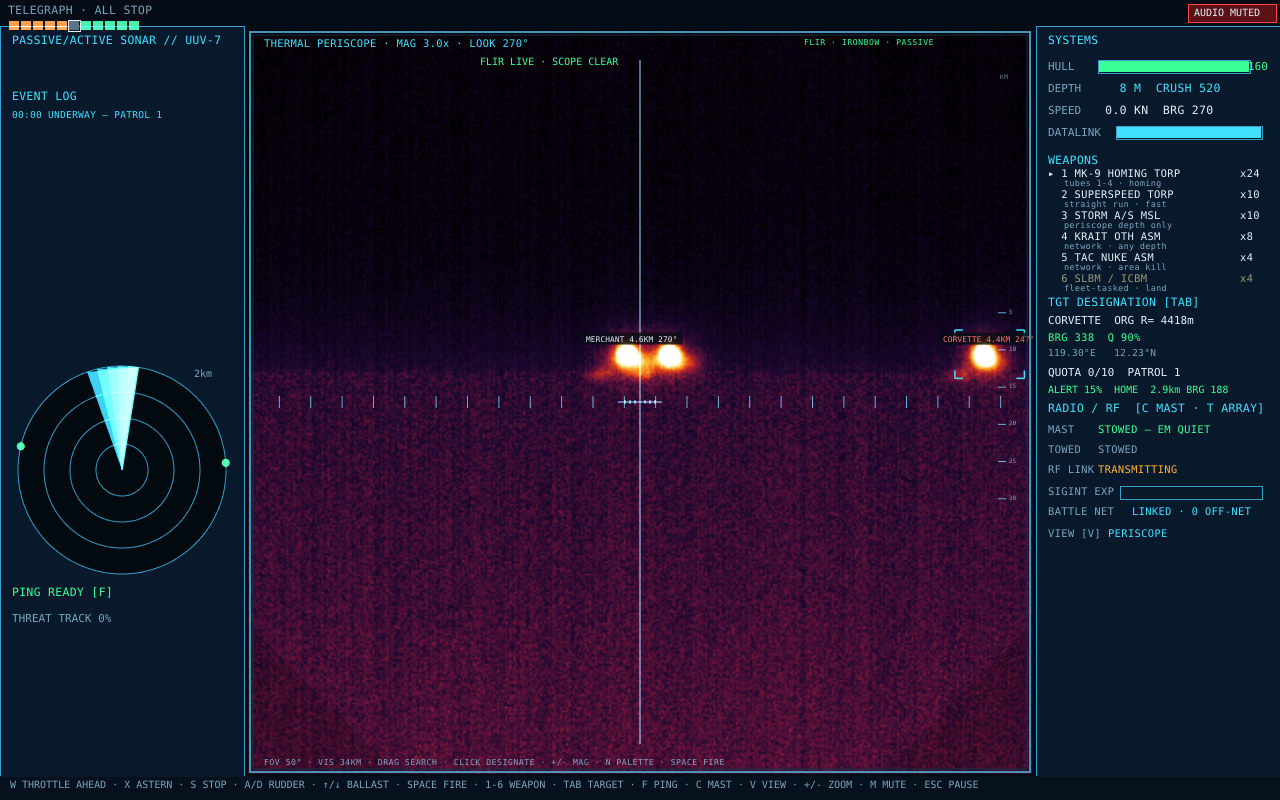Viewport: 1280px width, 800px height.
Task: Click the green HULL integrity bar
Action: coord(1174,67)
